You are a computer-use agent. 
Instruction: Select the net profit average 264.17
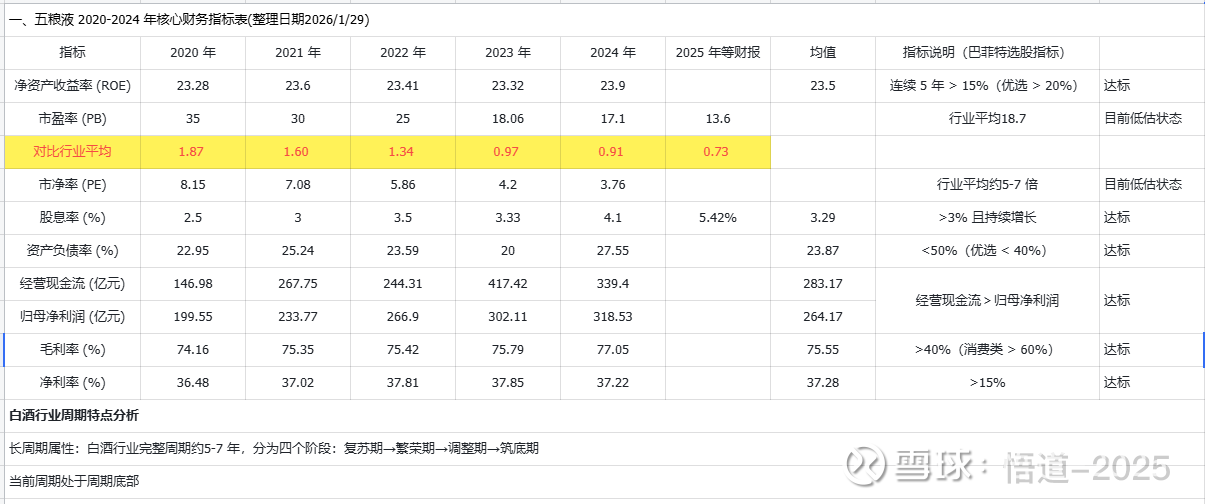[x=823, y=317]
